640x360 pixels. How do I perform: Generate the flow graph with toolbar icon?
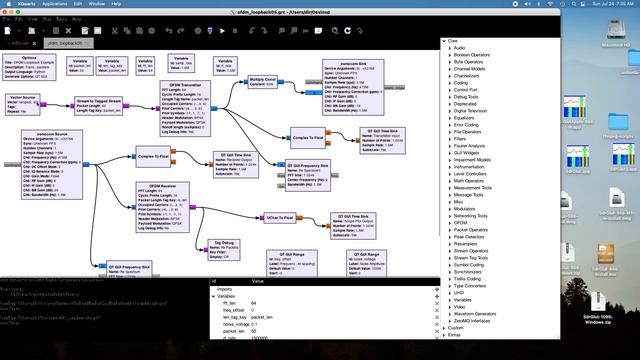click(x=210, y=31)
